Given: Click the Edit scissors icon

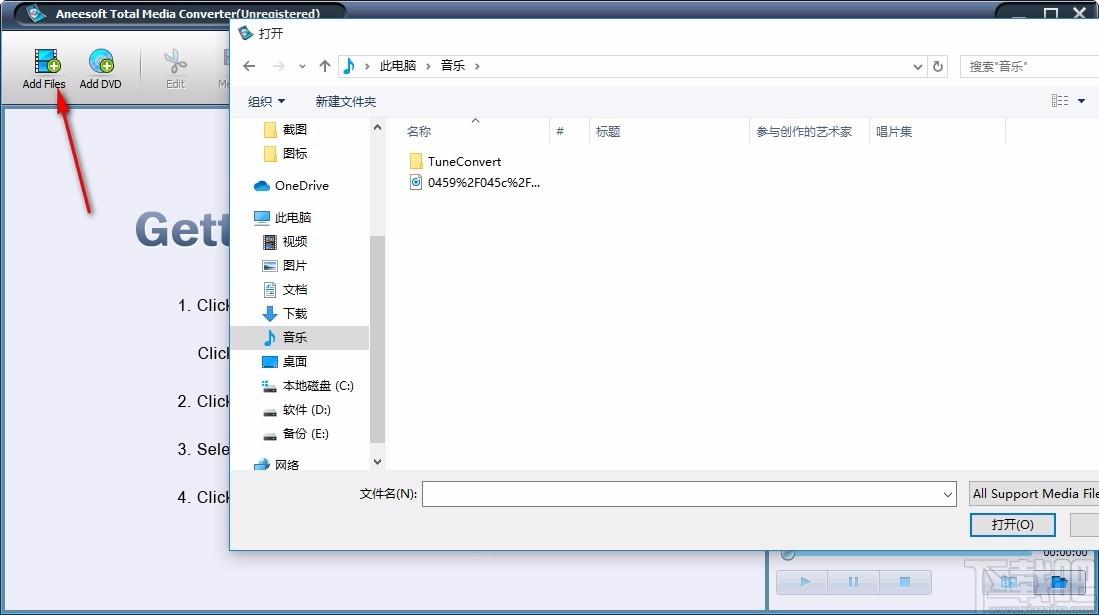Looking at the screenshot, I should 175,62.
